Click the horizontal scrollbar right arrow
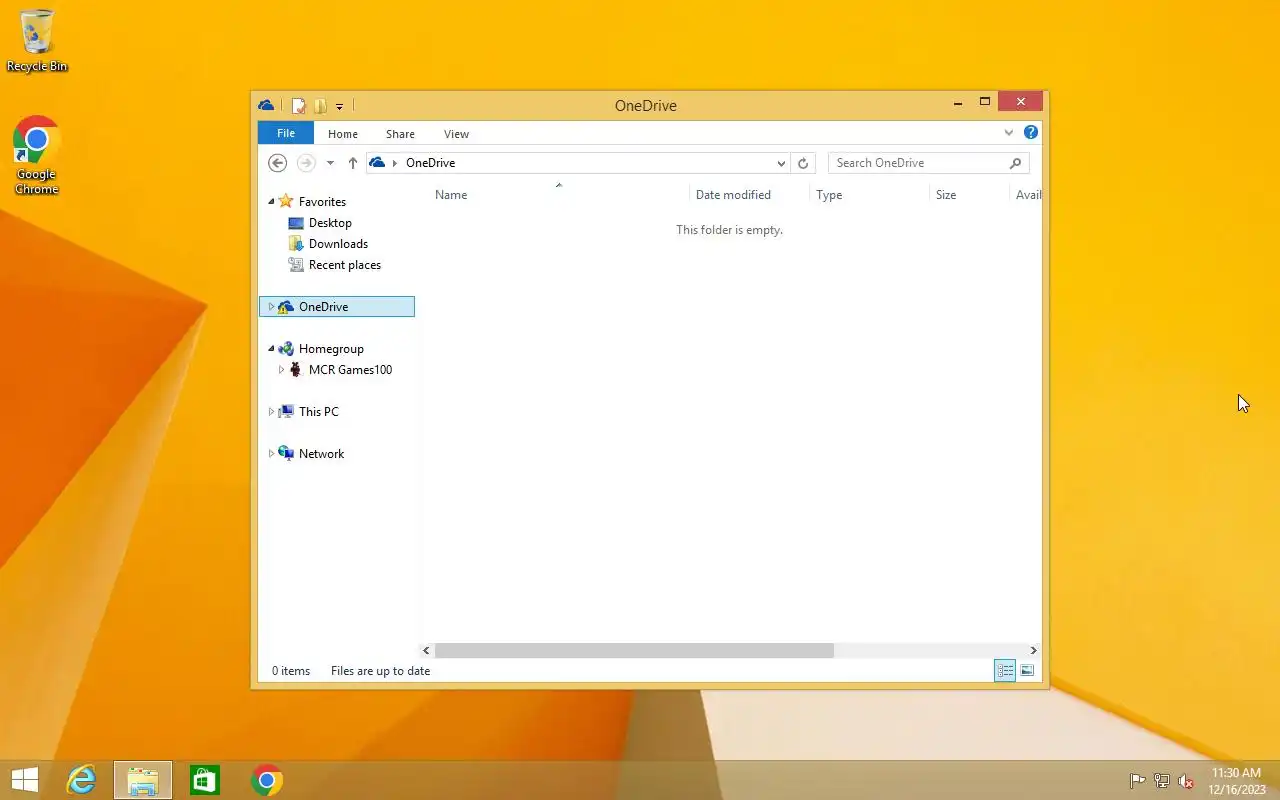This screenshot has height=800, width=1280. tap(1034, 650)
